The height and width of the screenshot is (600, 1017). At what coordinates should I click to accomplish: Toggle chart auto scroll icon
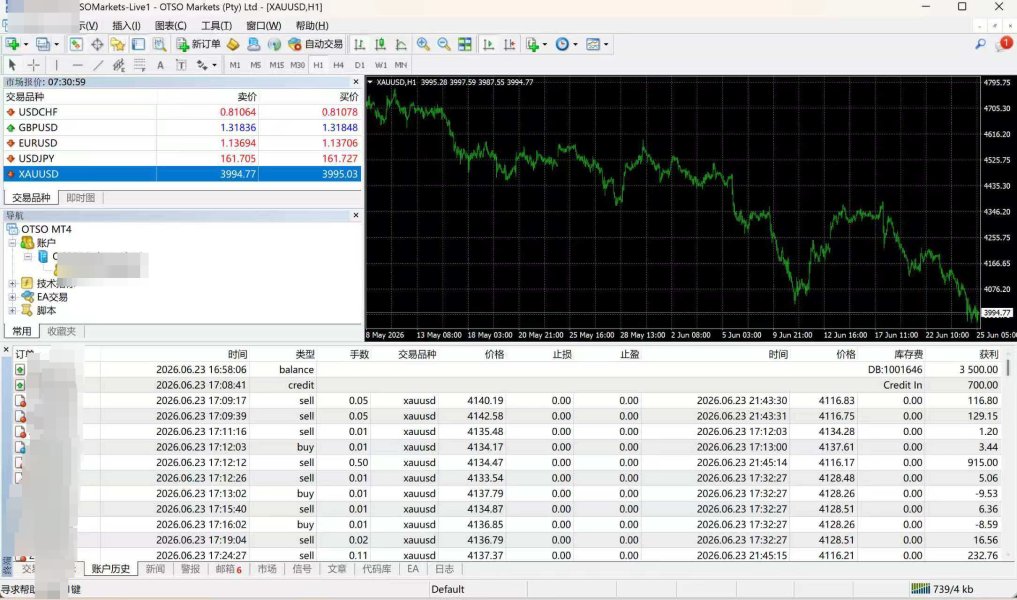point(488,44)
